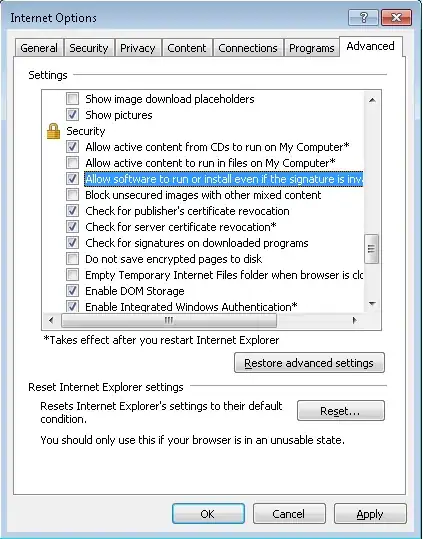This screenshot has width=423, height=539.
Task: Click the horizontal scrollbar thumb
Action: coord(169,320)
